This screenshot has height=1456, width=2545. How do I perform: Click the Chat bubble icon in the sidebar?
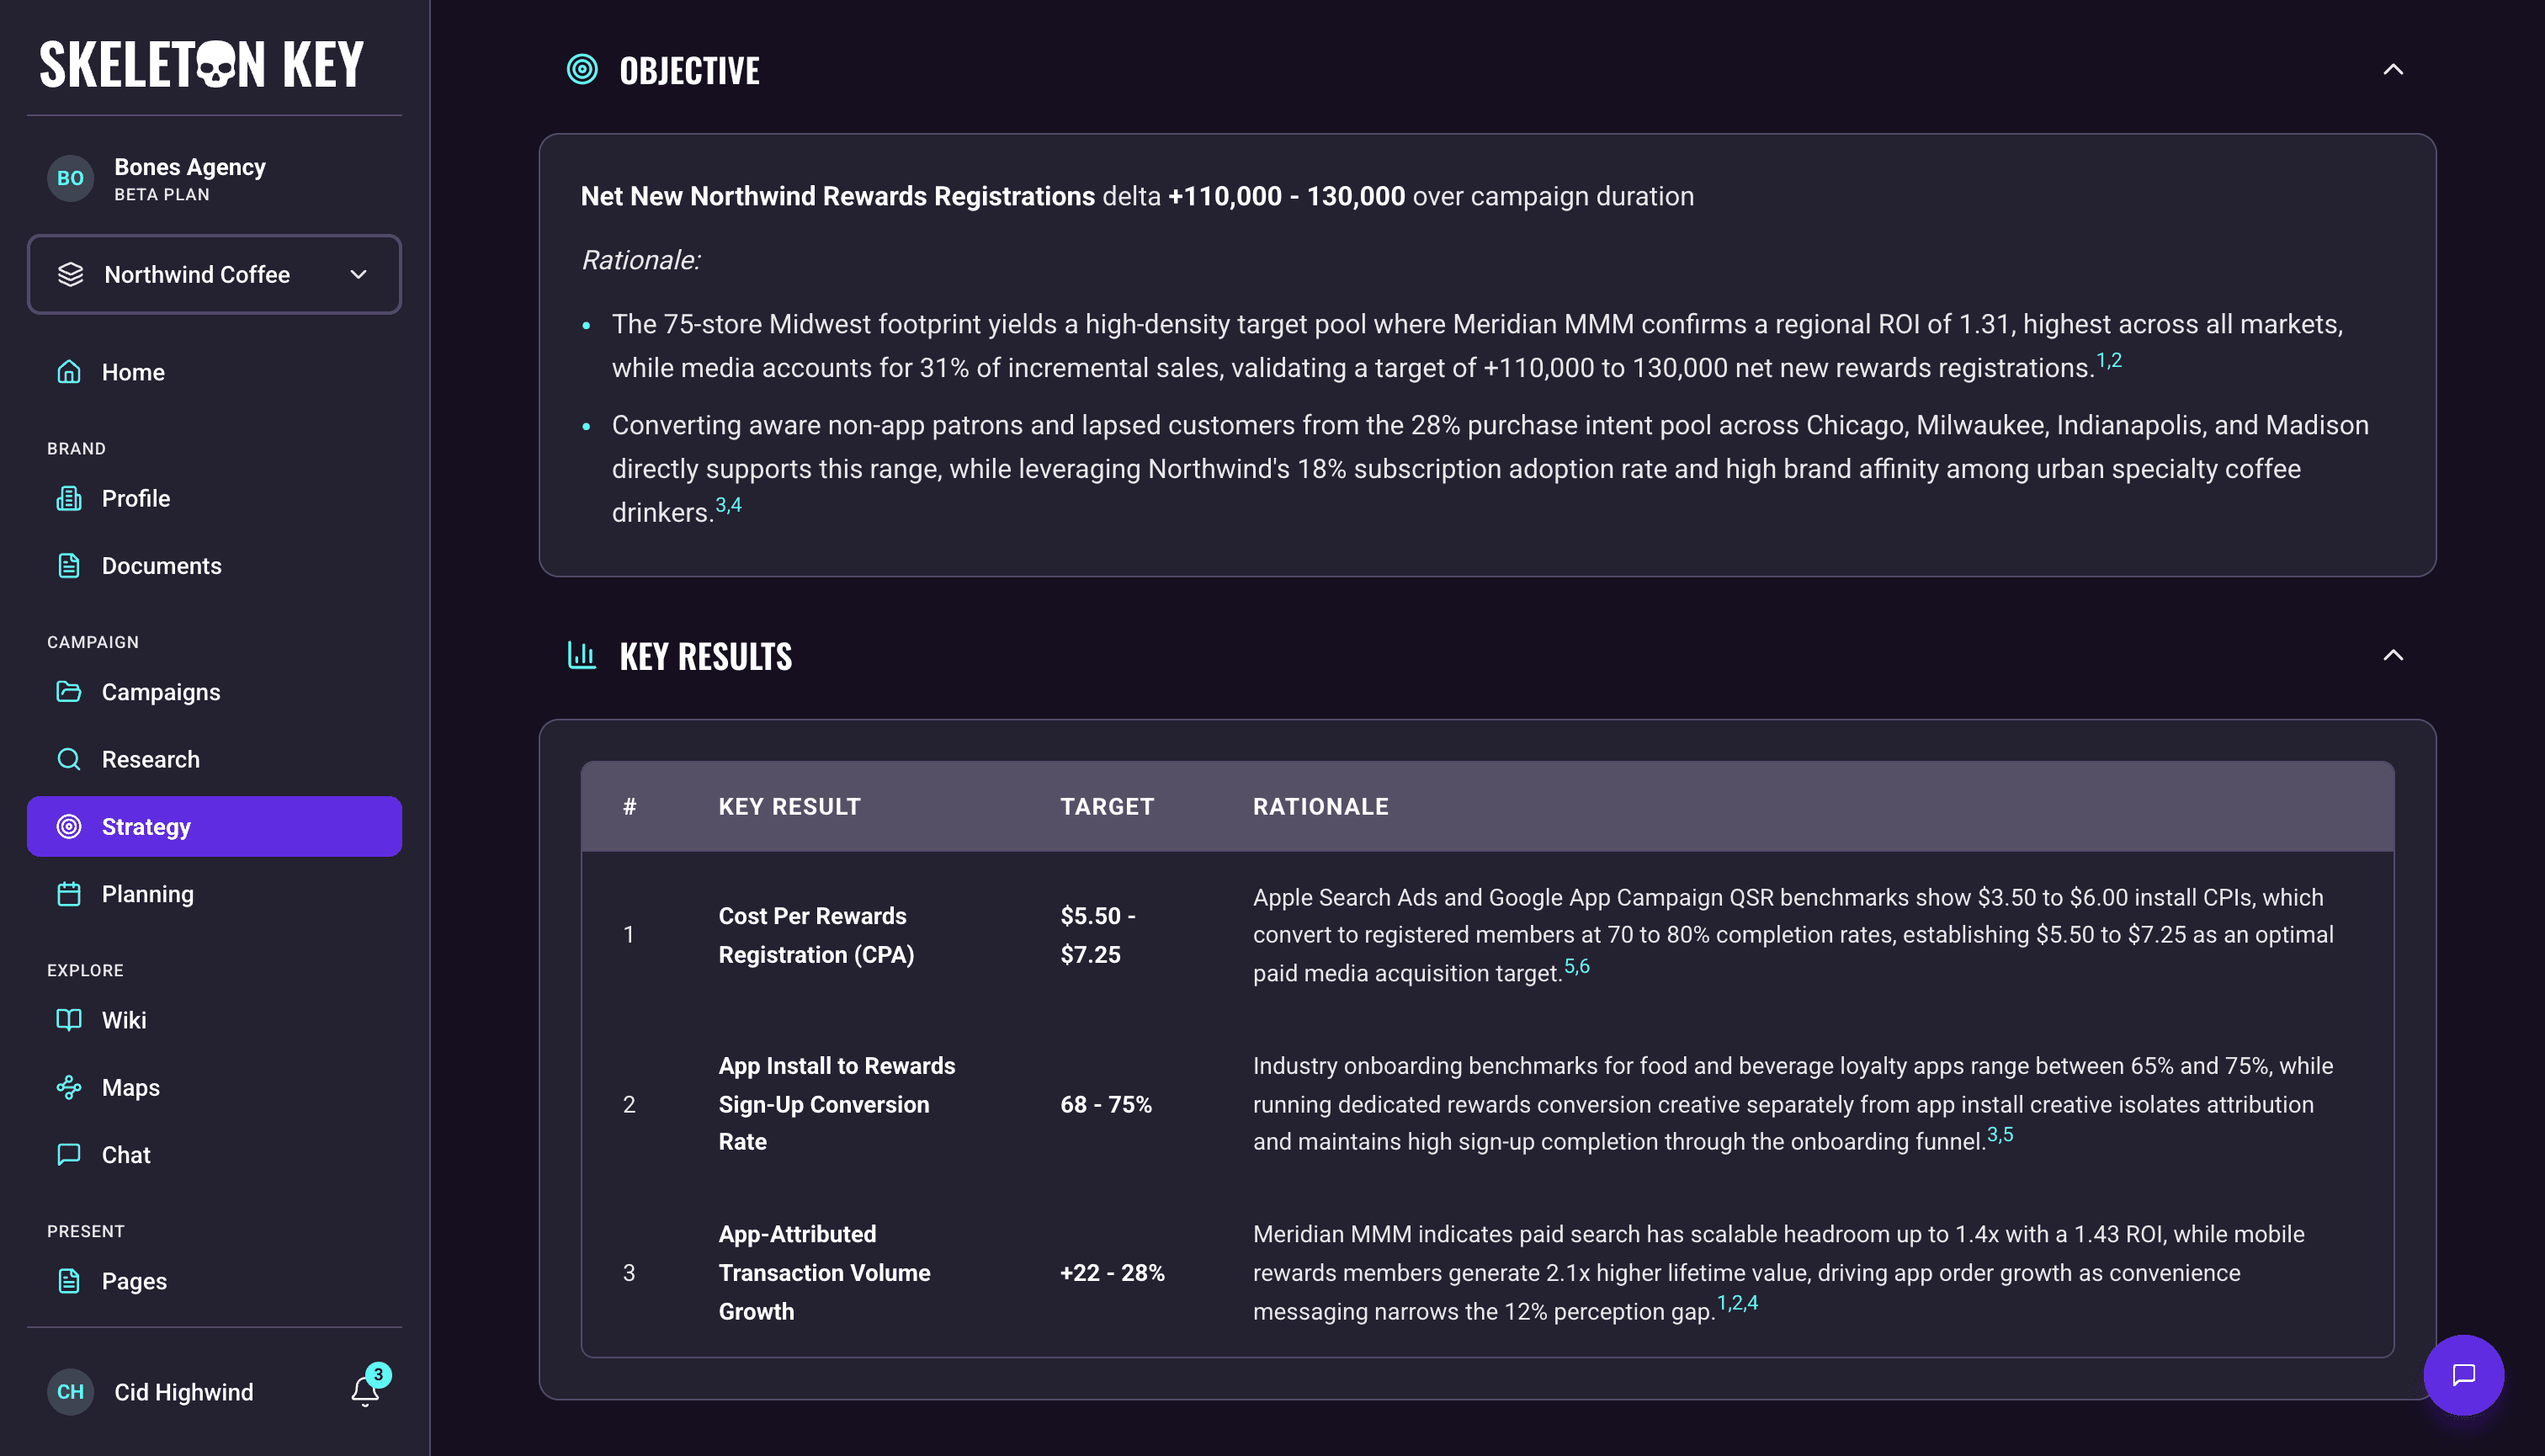click(69, 1155)
